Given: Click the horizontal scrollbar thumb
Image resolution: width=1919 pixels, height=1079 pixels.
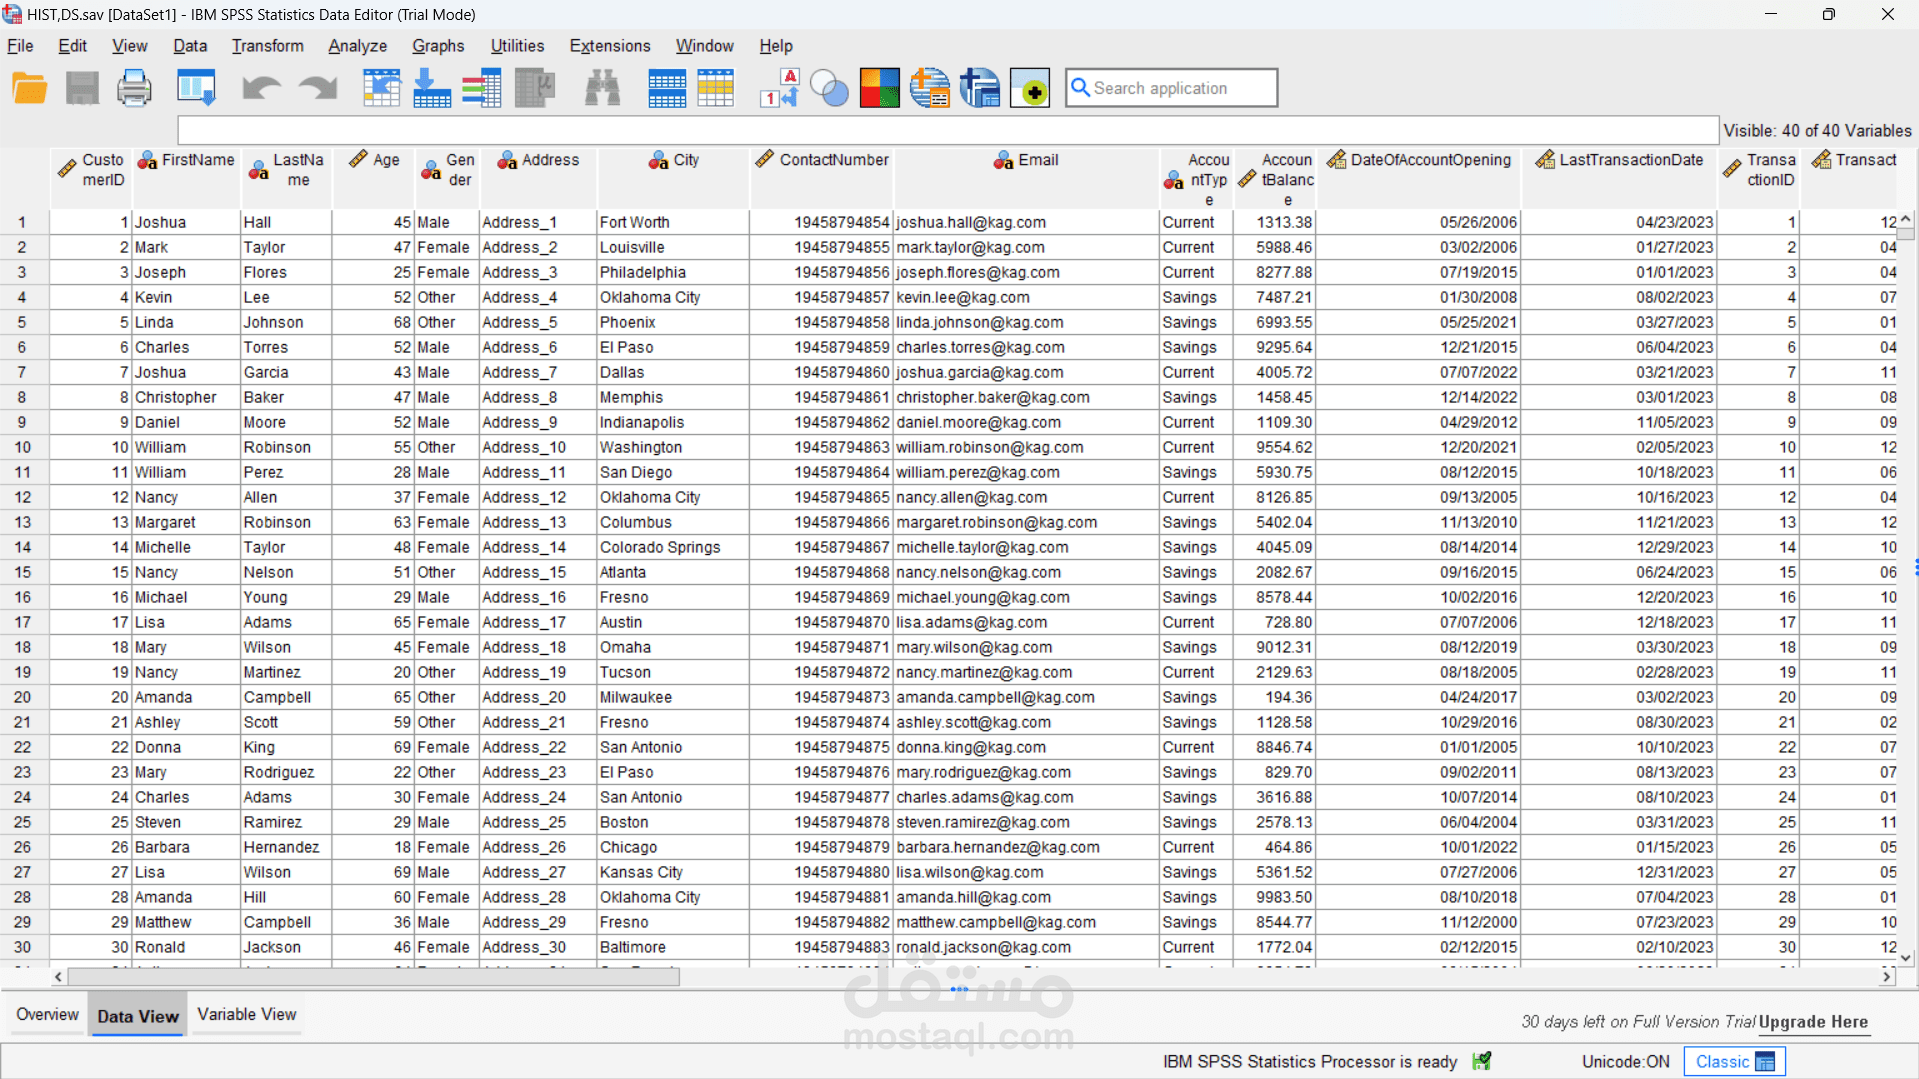Looking at the screenshot, I should (373, 977).
